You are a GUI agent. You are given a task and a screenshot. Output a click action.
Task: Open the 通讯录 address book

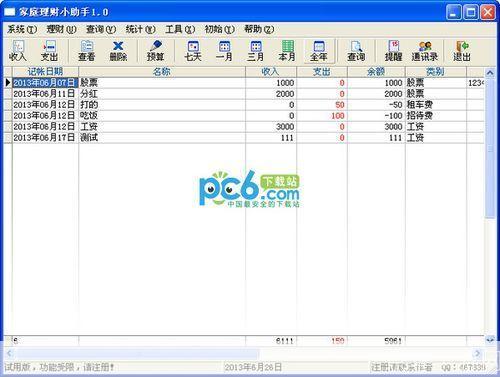pos(424,51)
